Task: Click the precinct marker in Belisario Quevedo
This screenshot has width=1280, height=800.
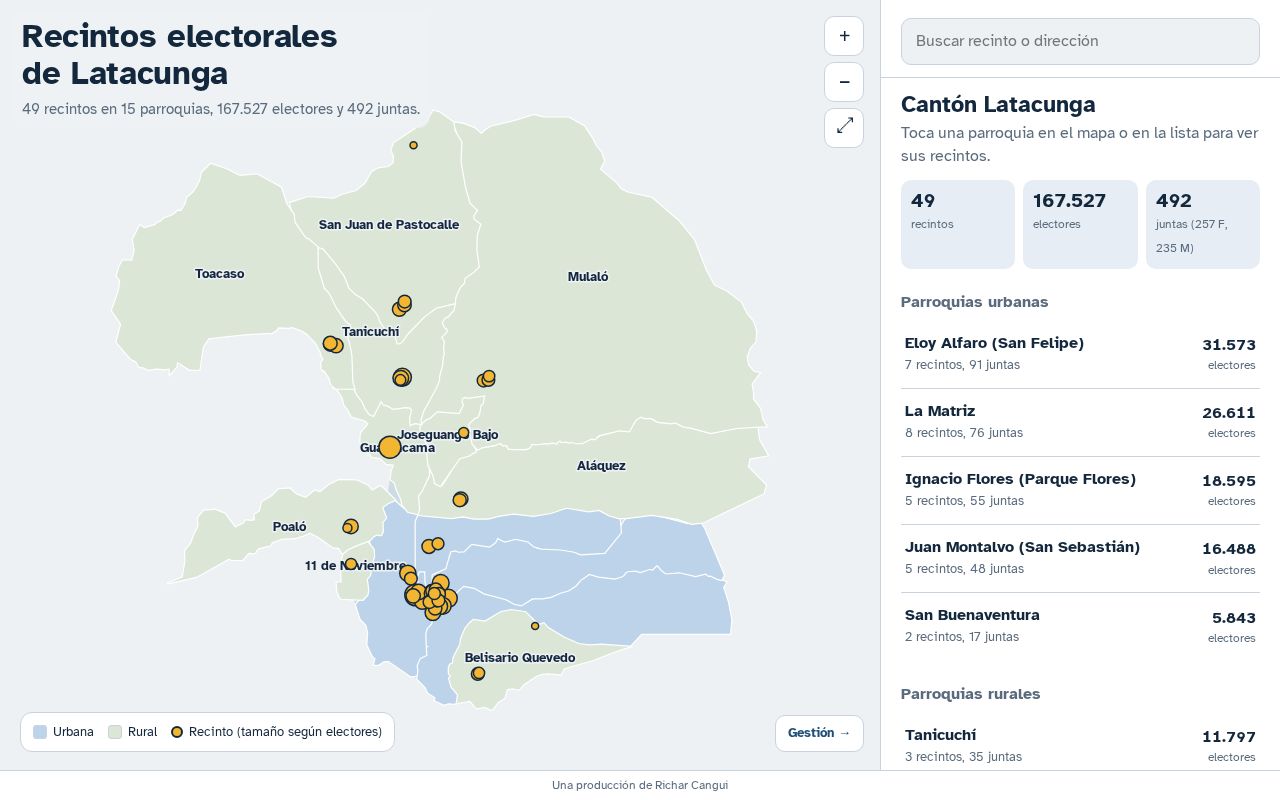Action: pos(478,673)
